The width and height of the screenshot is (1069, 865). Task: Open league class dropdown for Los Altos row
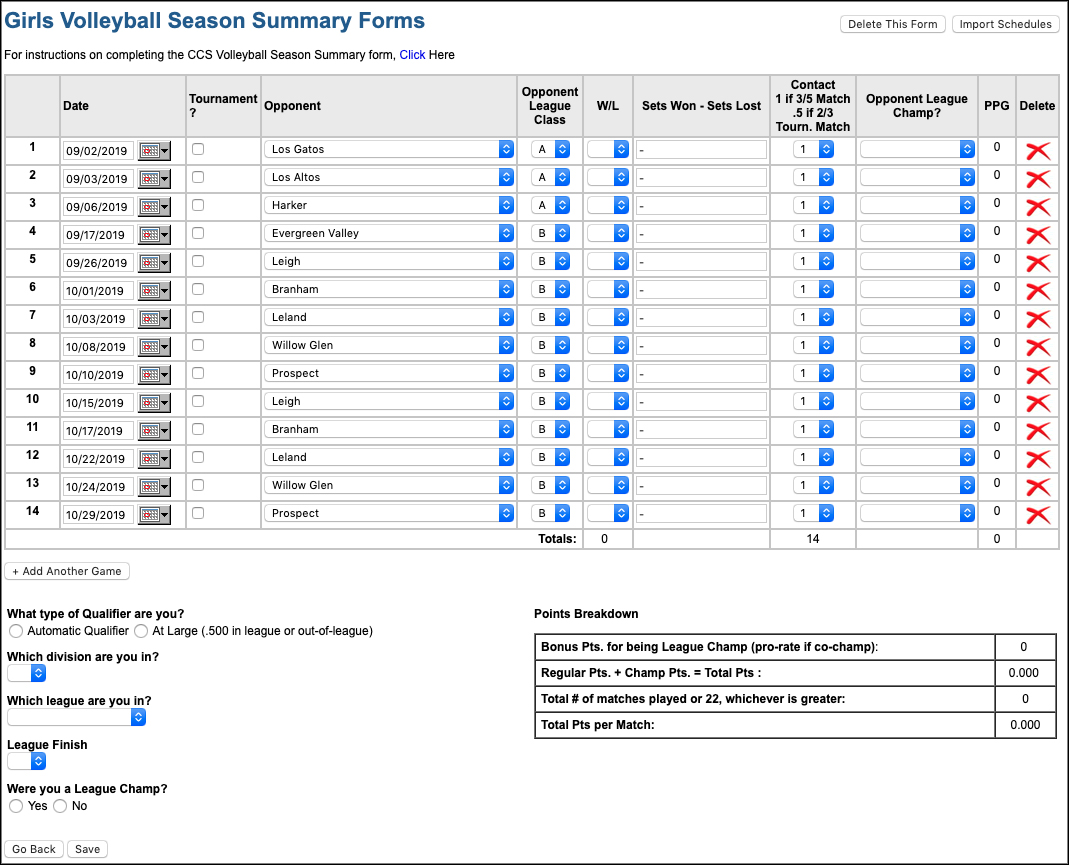550,177
